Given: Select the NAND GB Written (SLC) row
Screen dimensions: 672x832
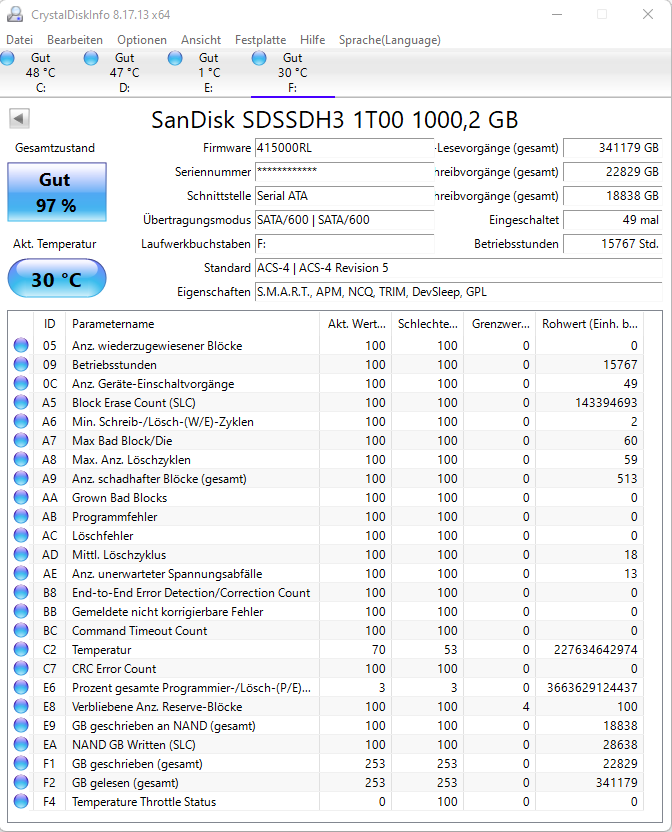Looking at the screenshot, I should tap(326, 744).
